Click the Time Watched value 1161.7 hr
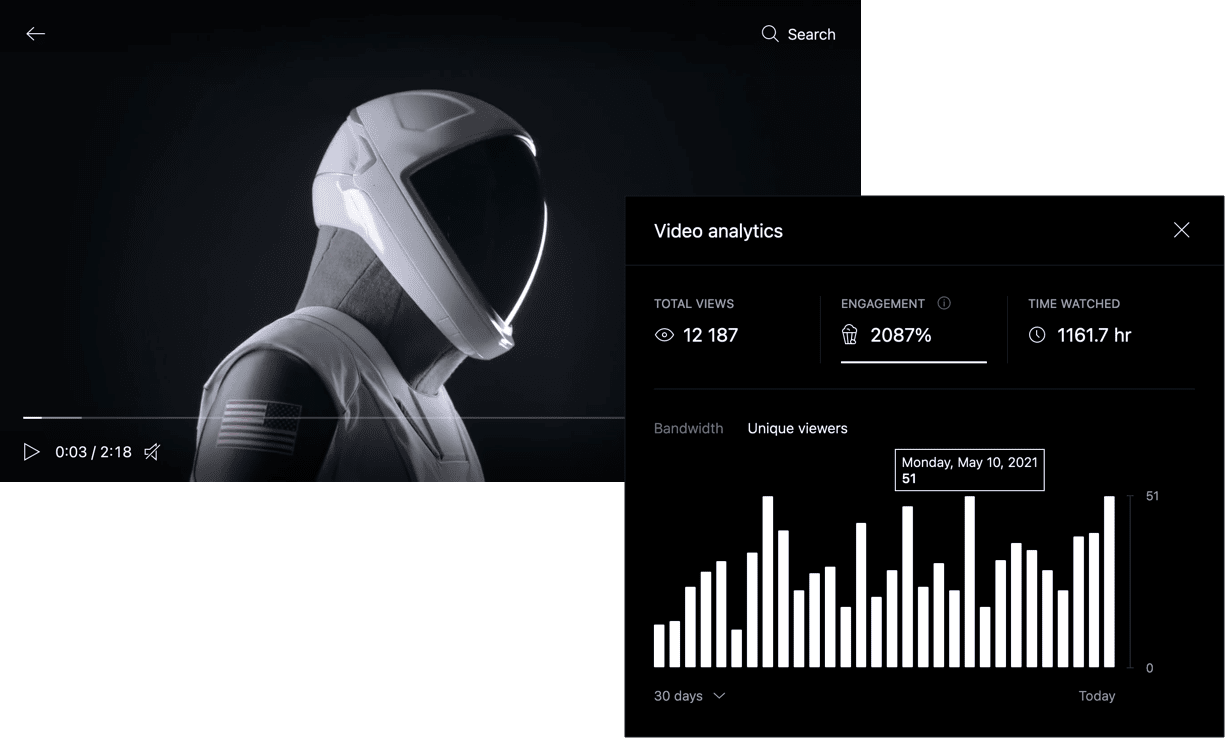The height and width of the screenshot is (738, 1225). pos(1094,336)
